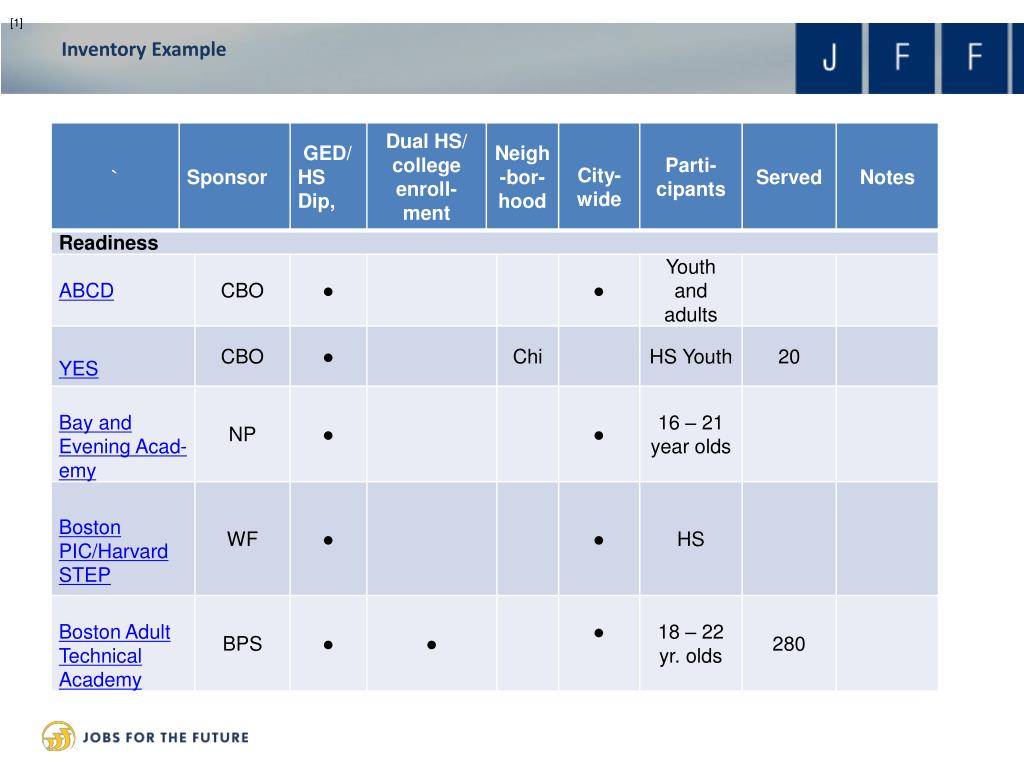The width and height of the screenshot is (1024, 768).
Task: Select the City-wide column header
Action: [x=599, y=176]
